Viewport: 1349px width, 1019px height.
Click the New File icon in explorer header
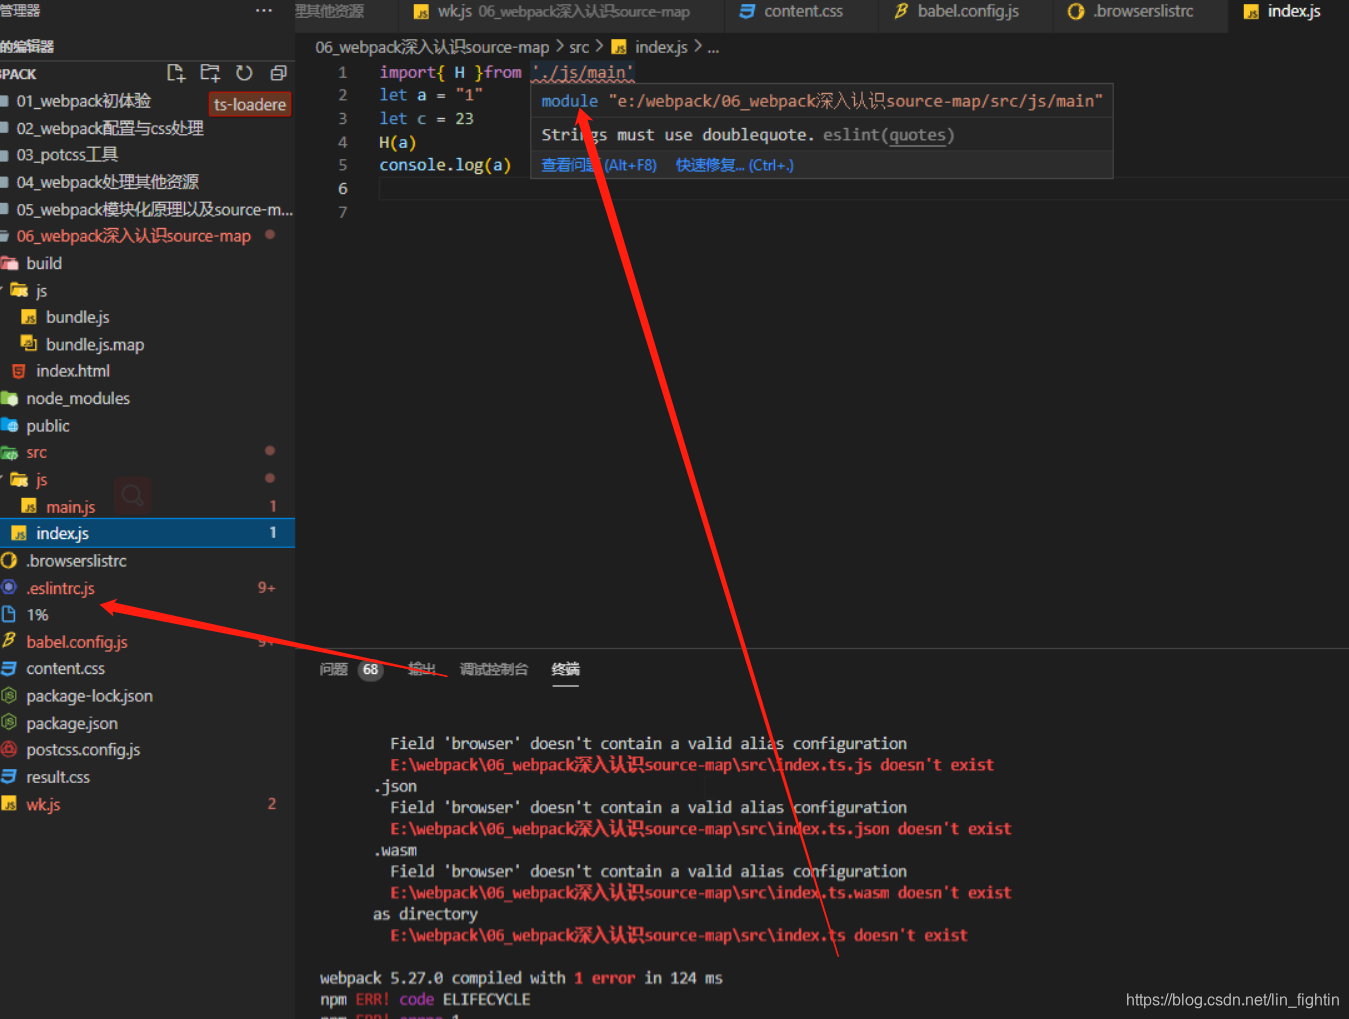point(176,73)
